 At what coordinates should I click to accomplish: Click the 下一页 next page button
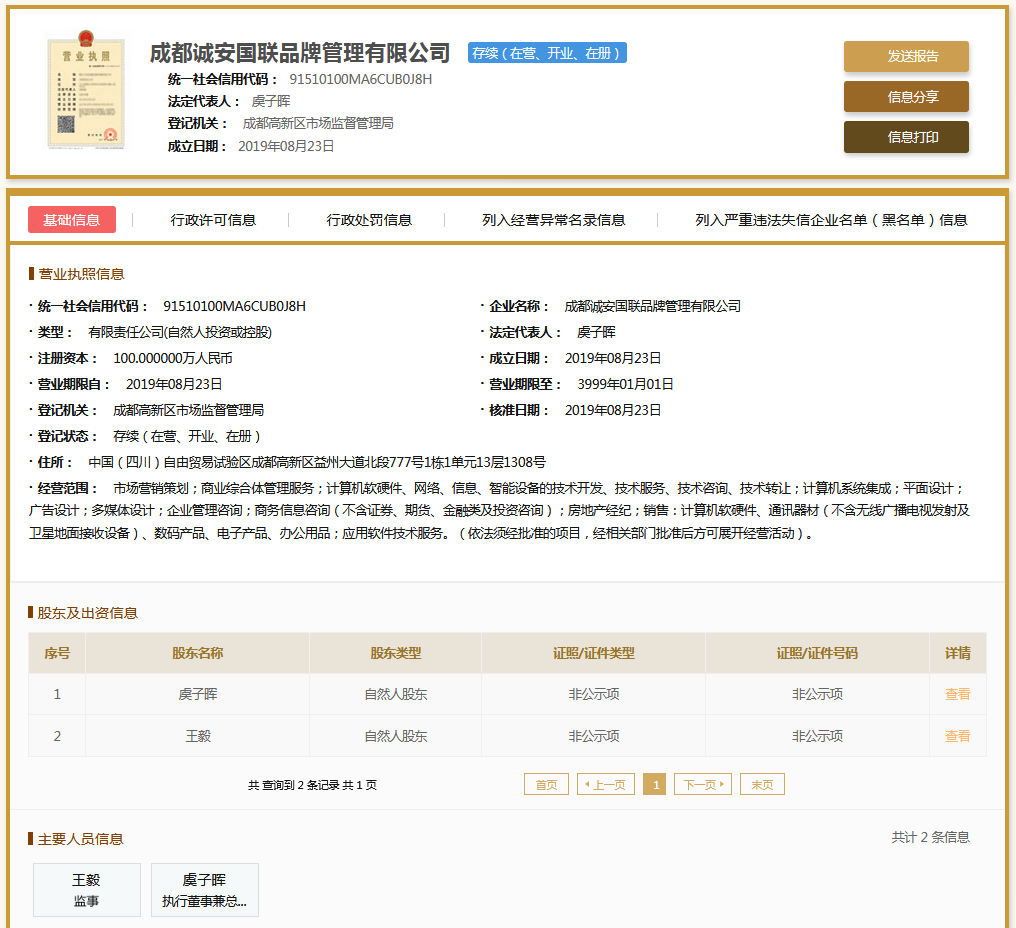[703, 785]
